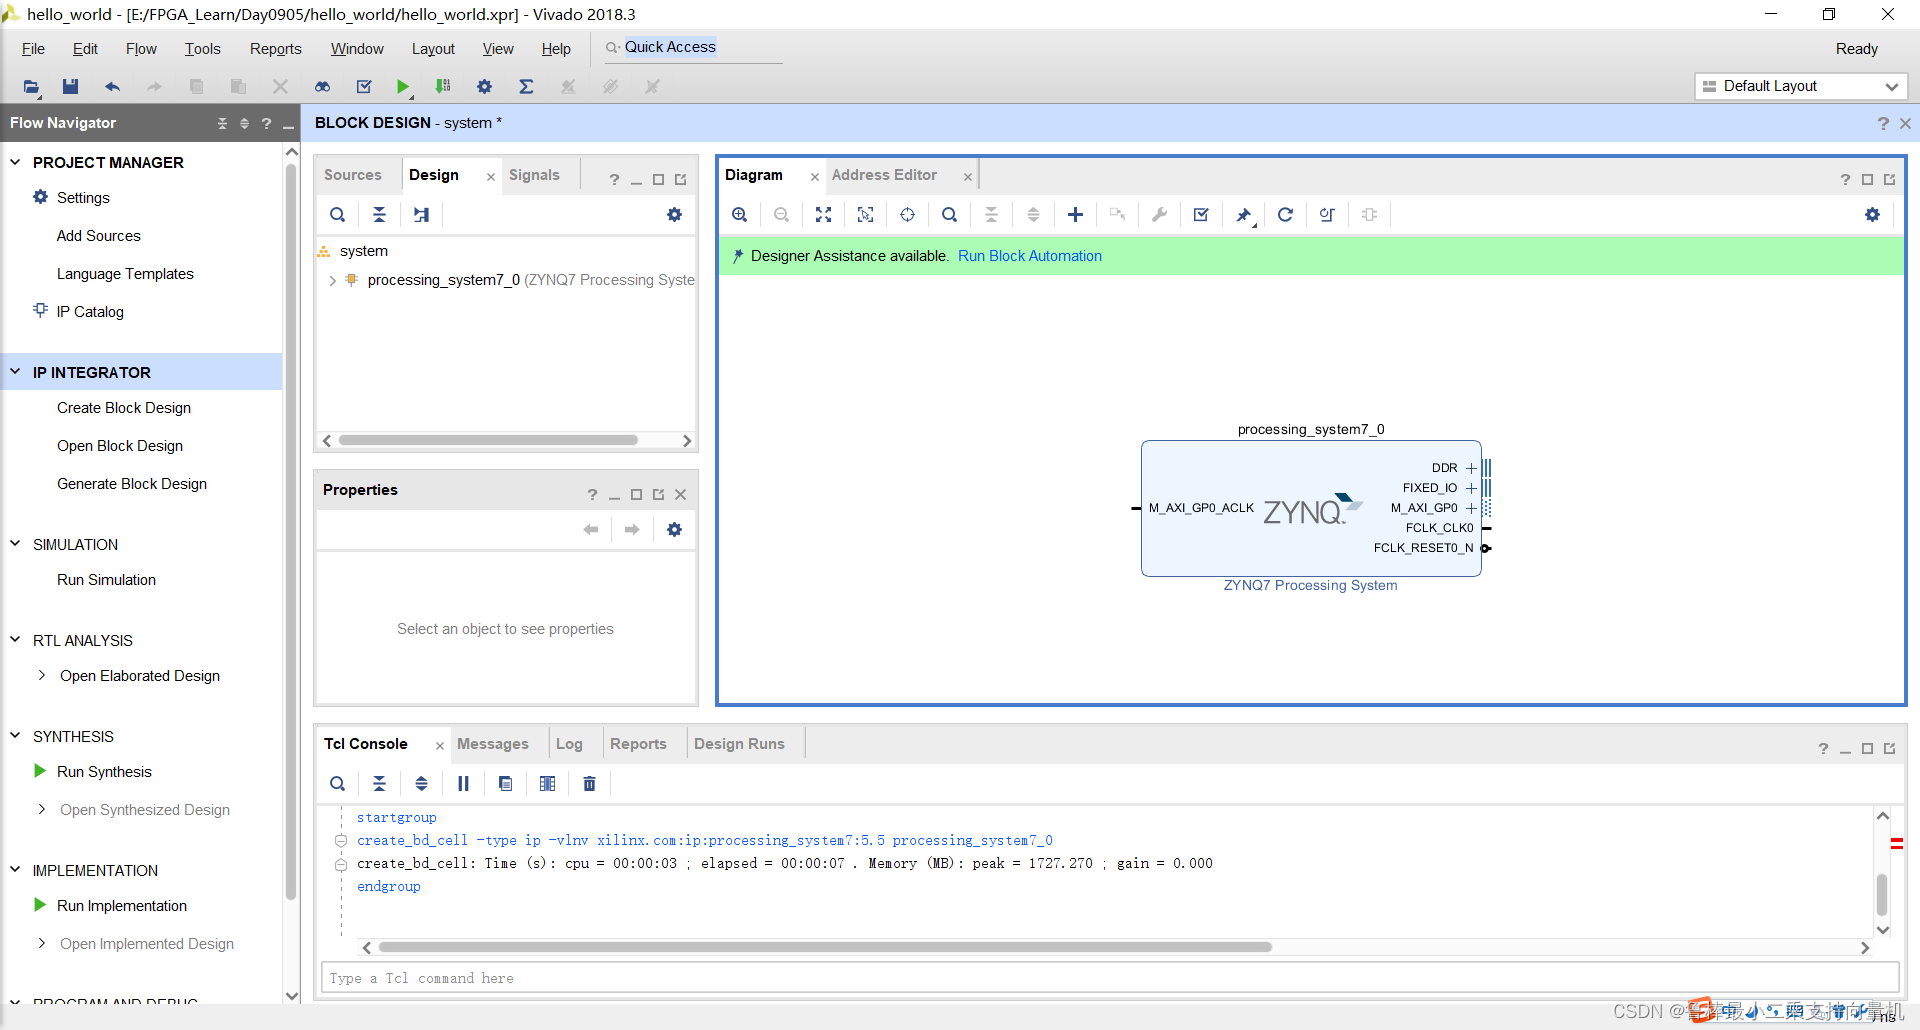This screenshot has height=1030, width=1920.
Task: Search inside Diagram with magnifier icon
Action: click(949, 215)
